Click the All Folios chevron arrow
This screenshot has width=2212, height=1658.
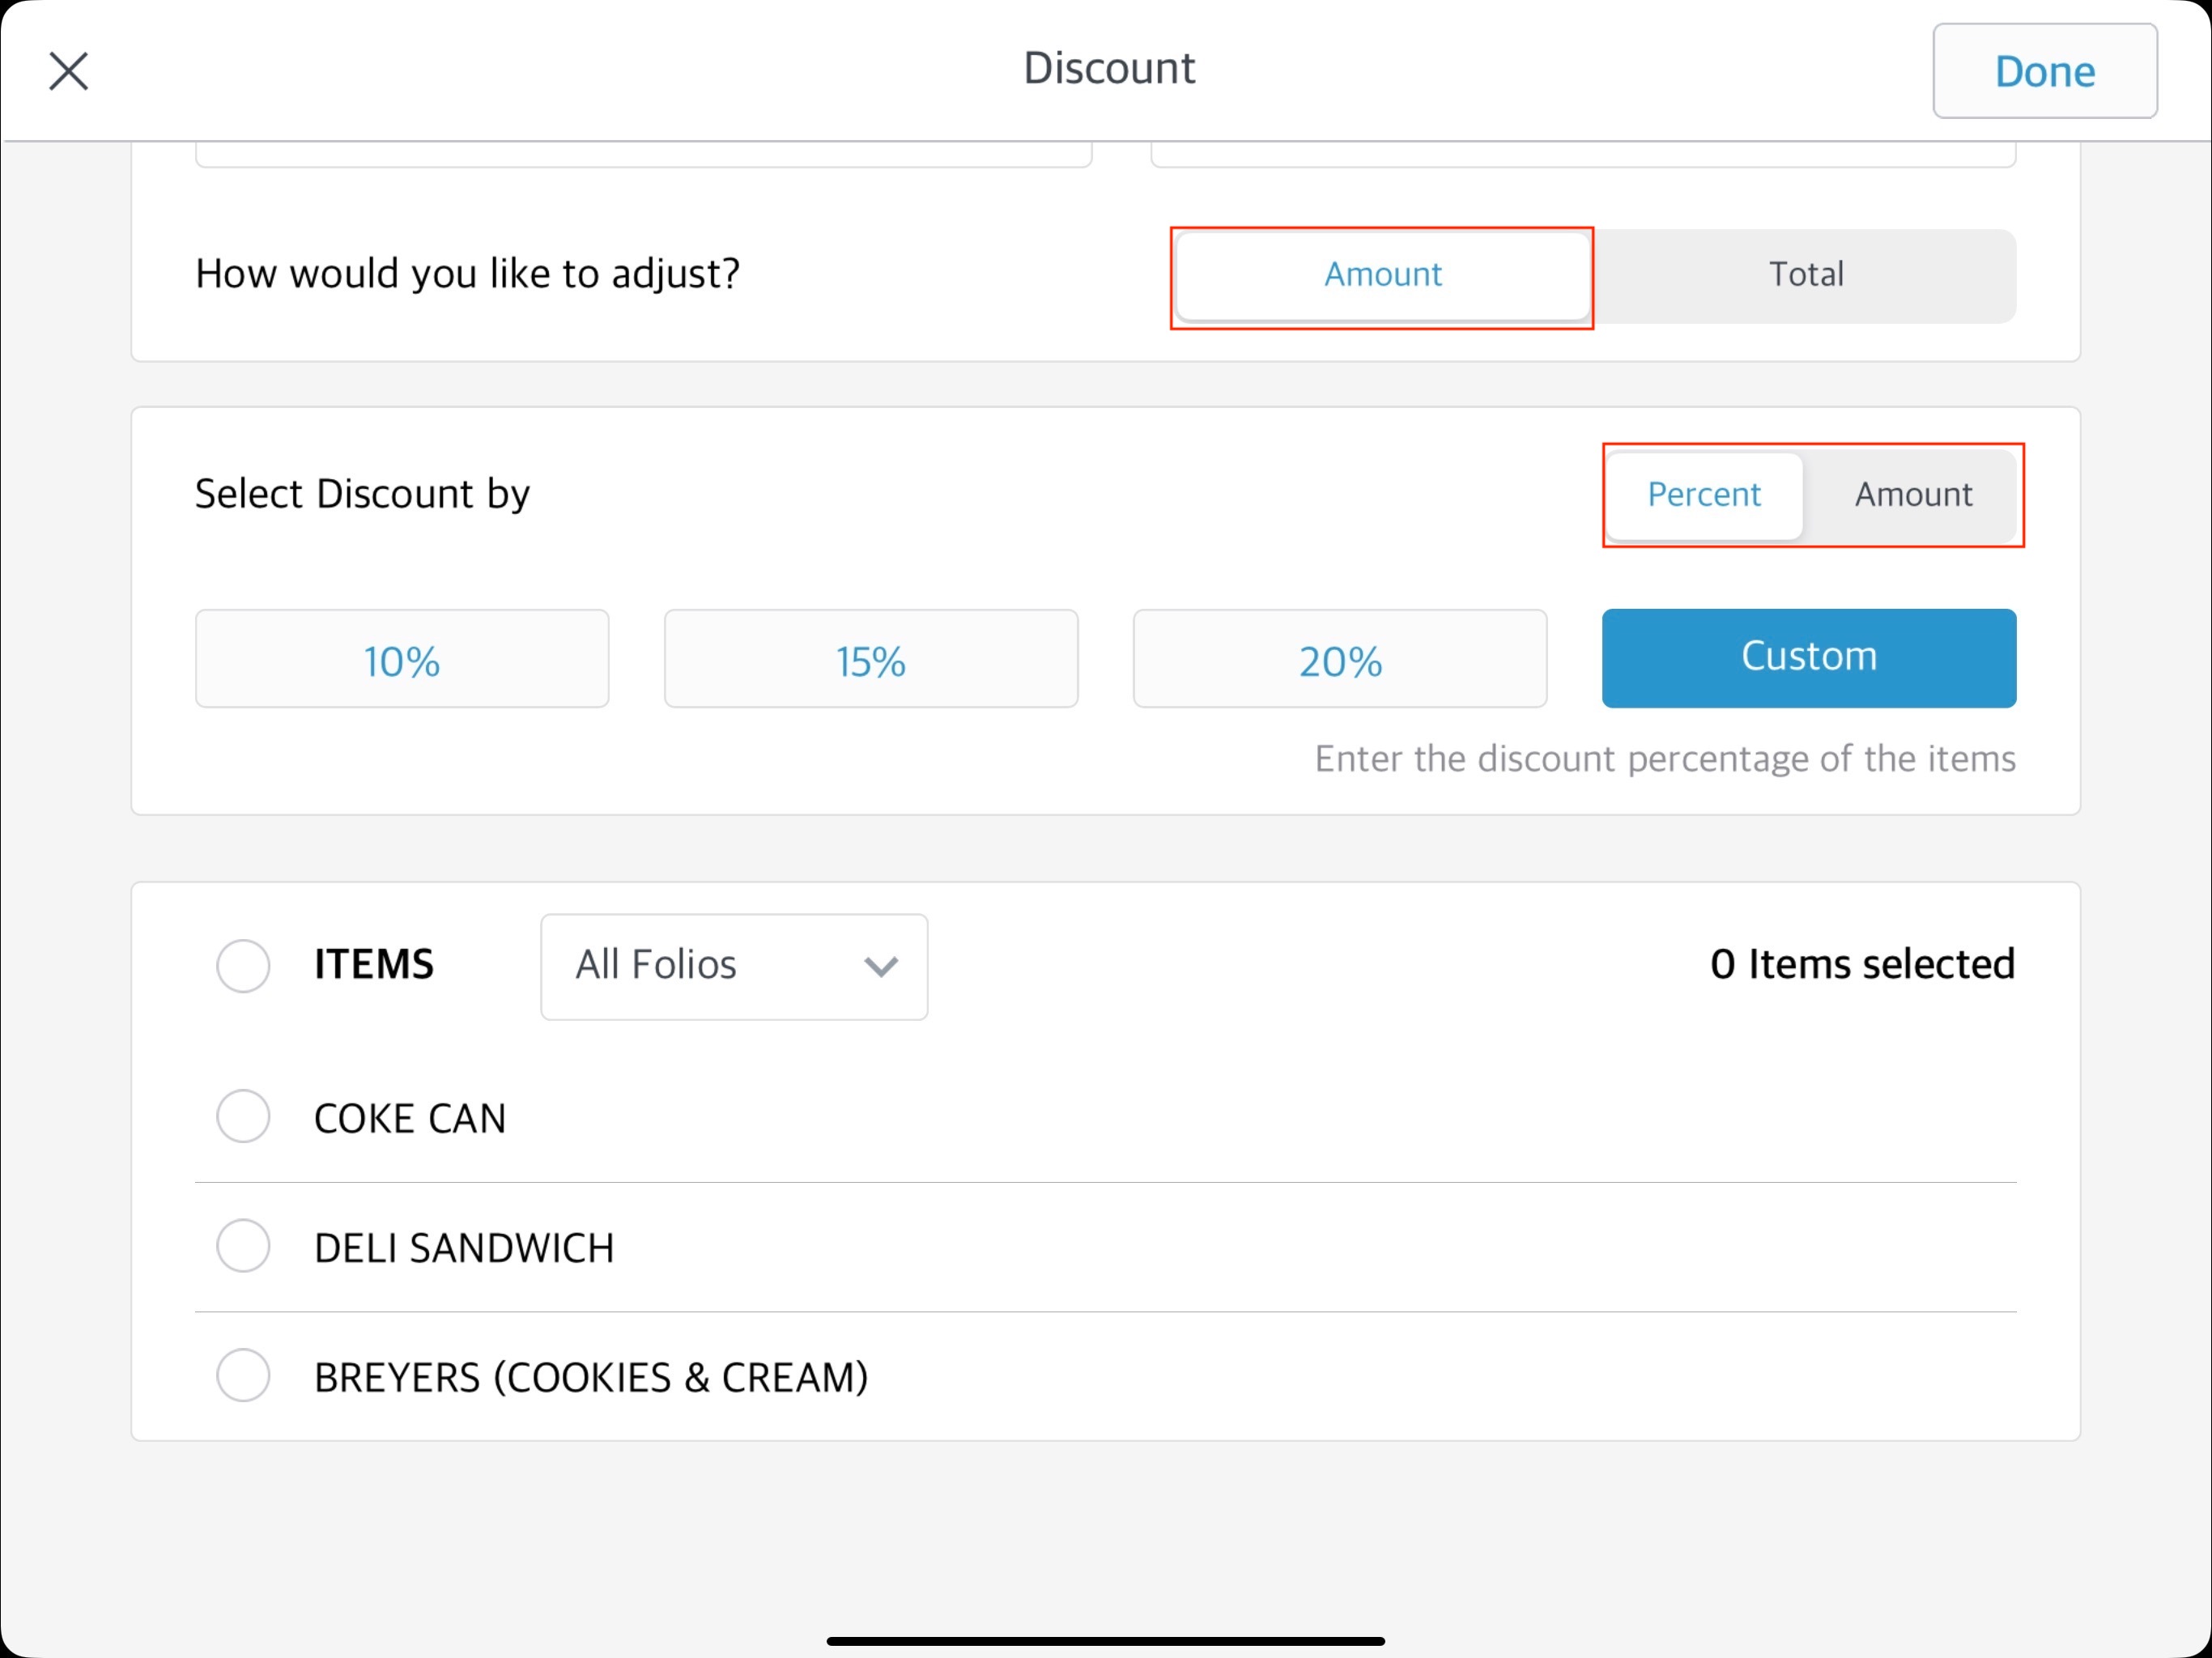[880, 967]
